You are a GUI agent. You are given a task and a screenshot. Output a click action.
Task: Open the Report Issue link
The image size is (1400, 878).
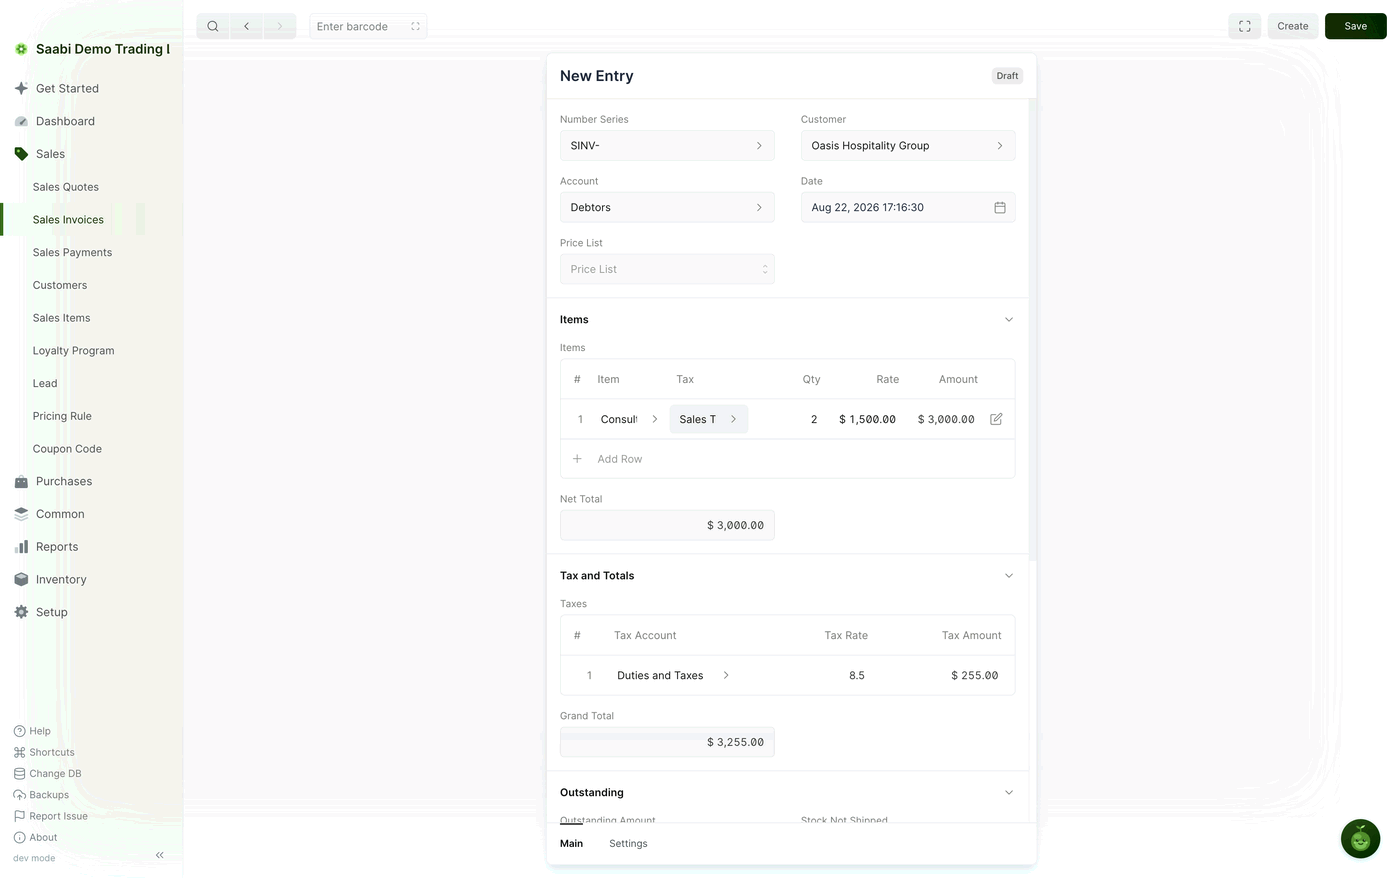coord(58,816)
